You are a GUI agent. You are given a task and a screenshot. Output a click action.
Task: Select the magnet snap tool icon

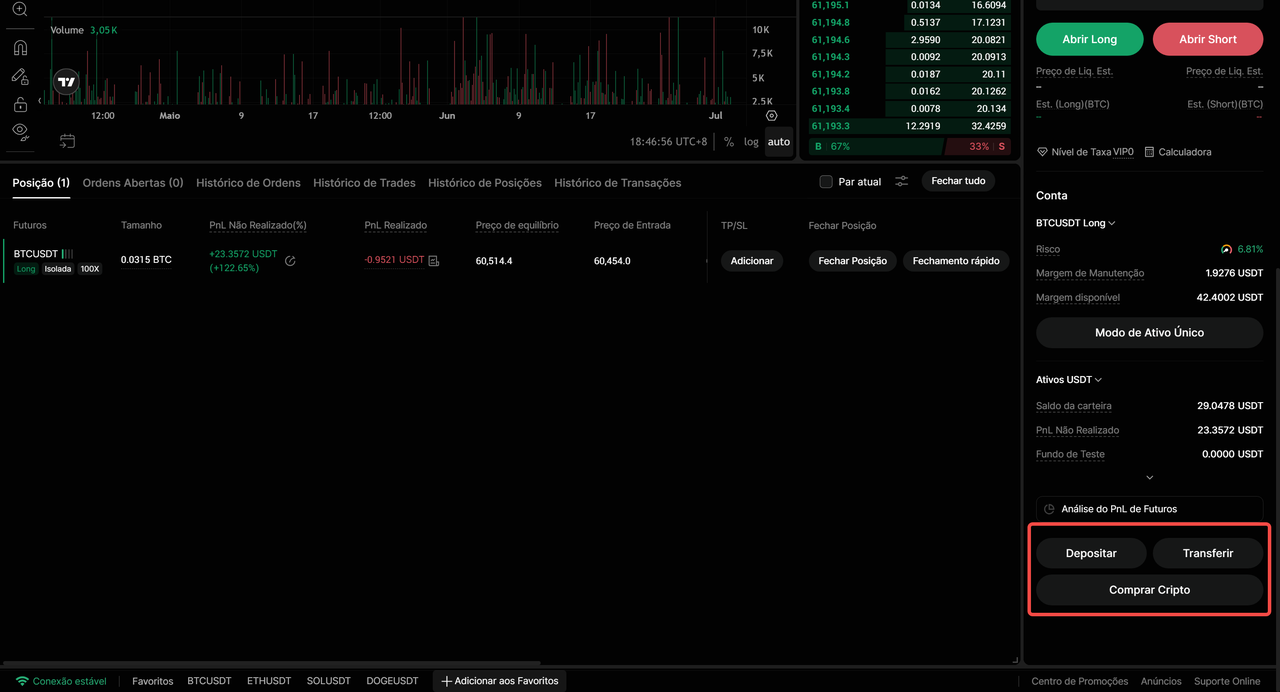pyautogui.click(x=20, y=47)
